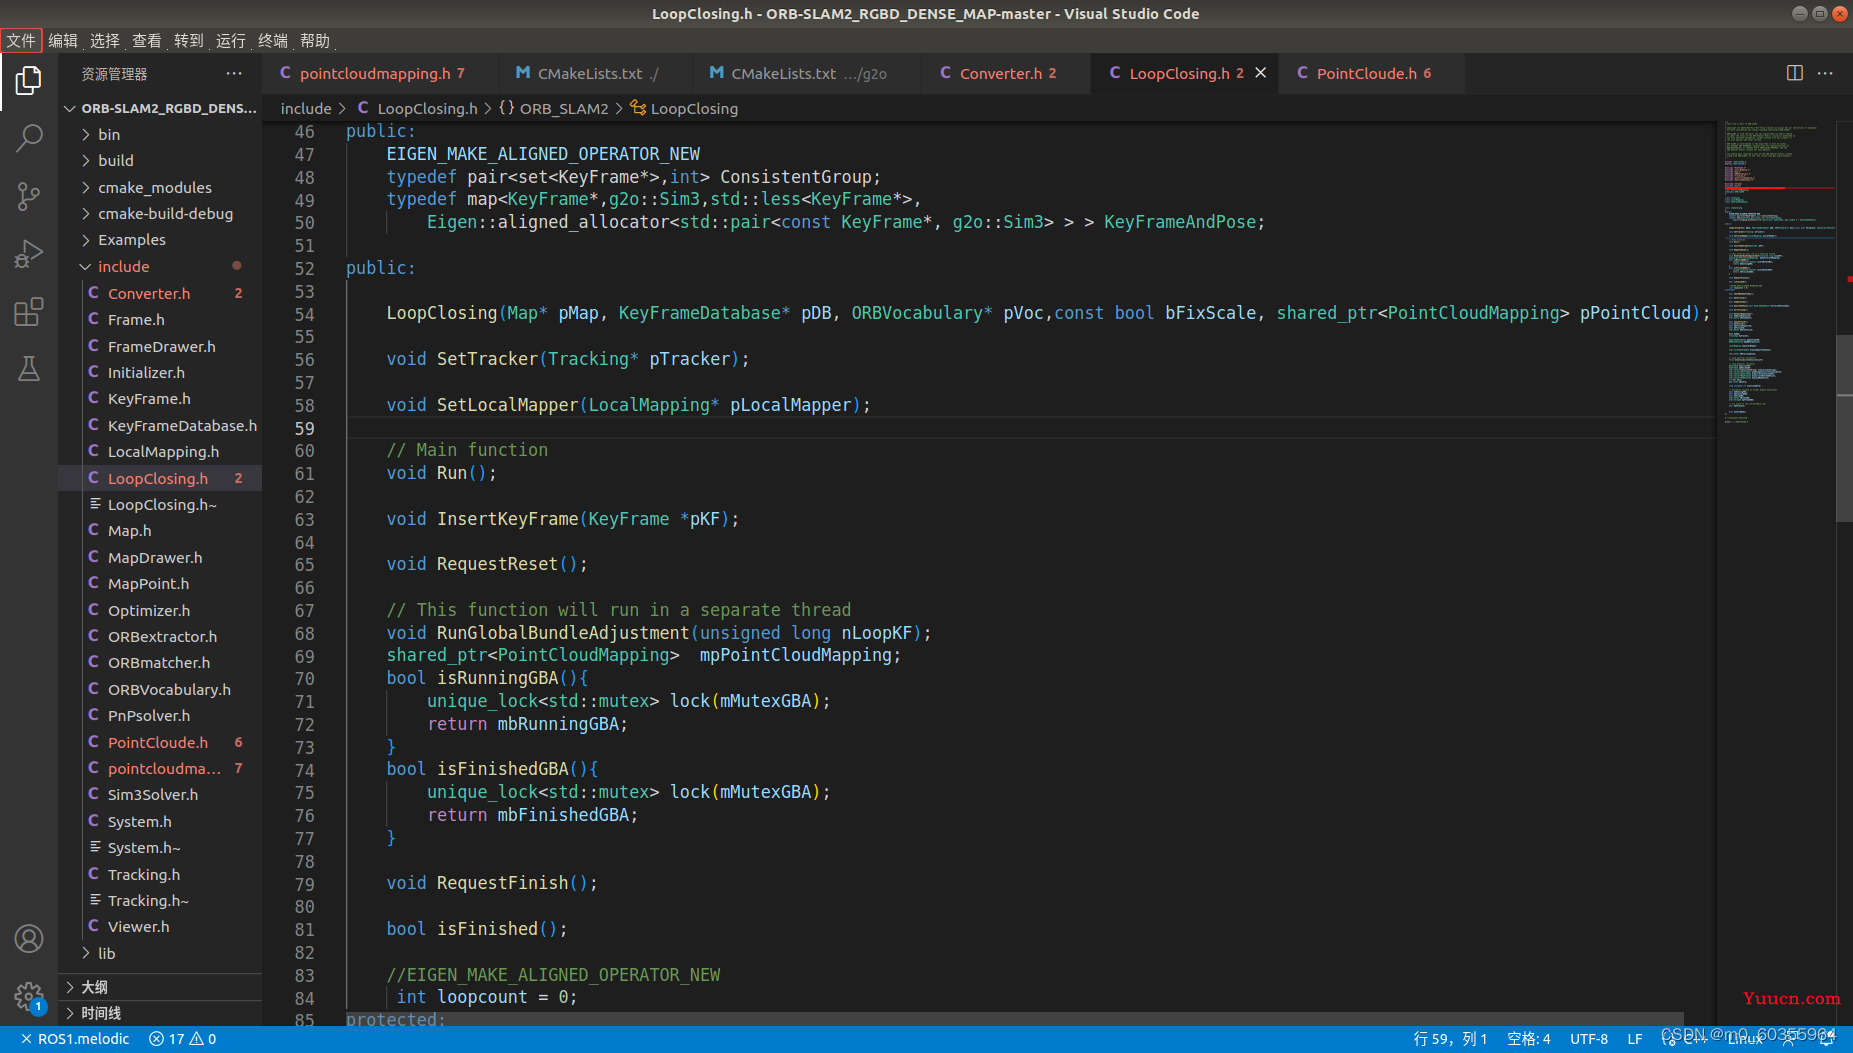The width and height of the screenshot is (1853, 1053).
Task: Close the LoopClosing.h tab
Action: coord(1261,73)
